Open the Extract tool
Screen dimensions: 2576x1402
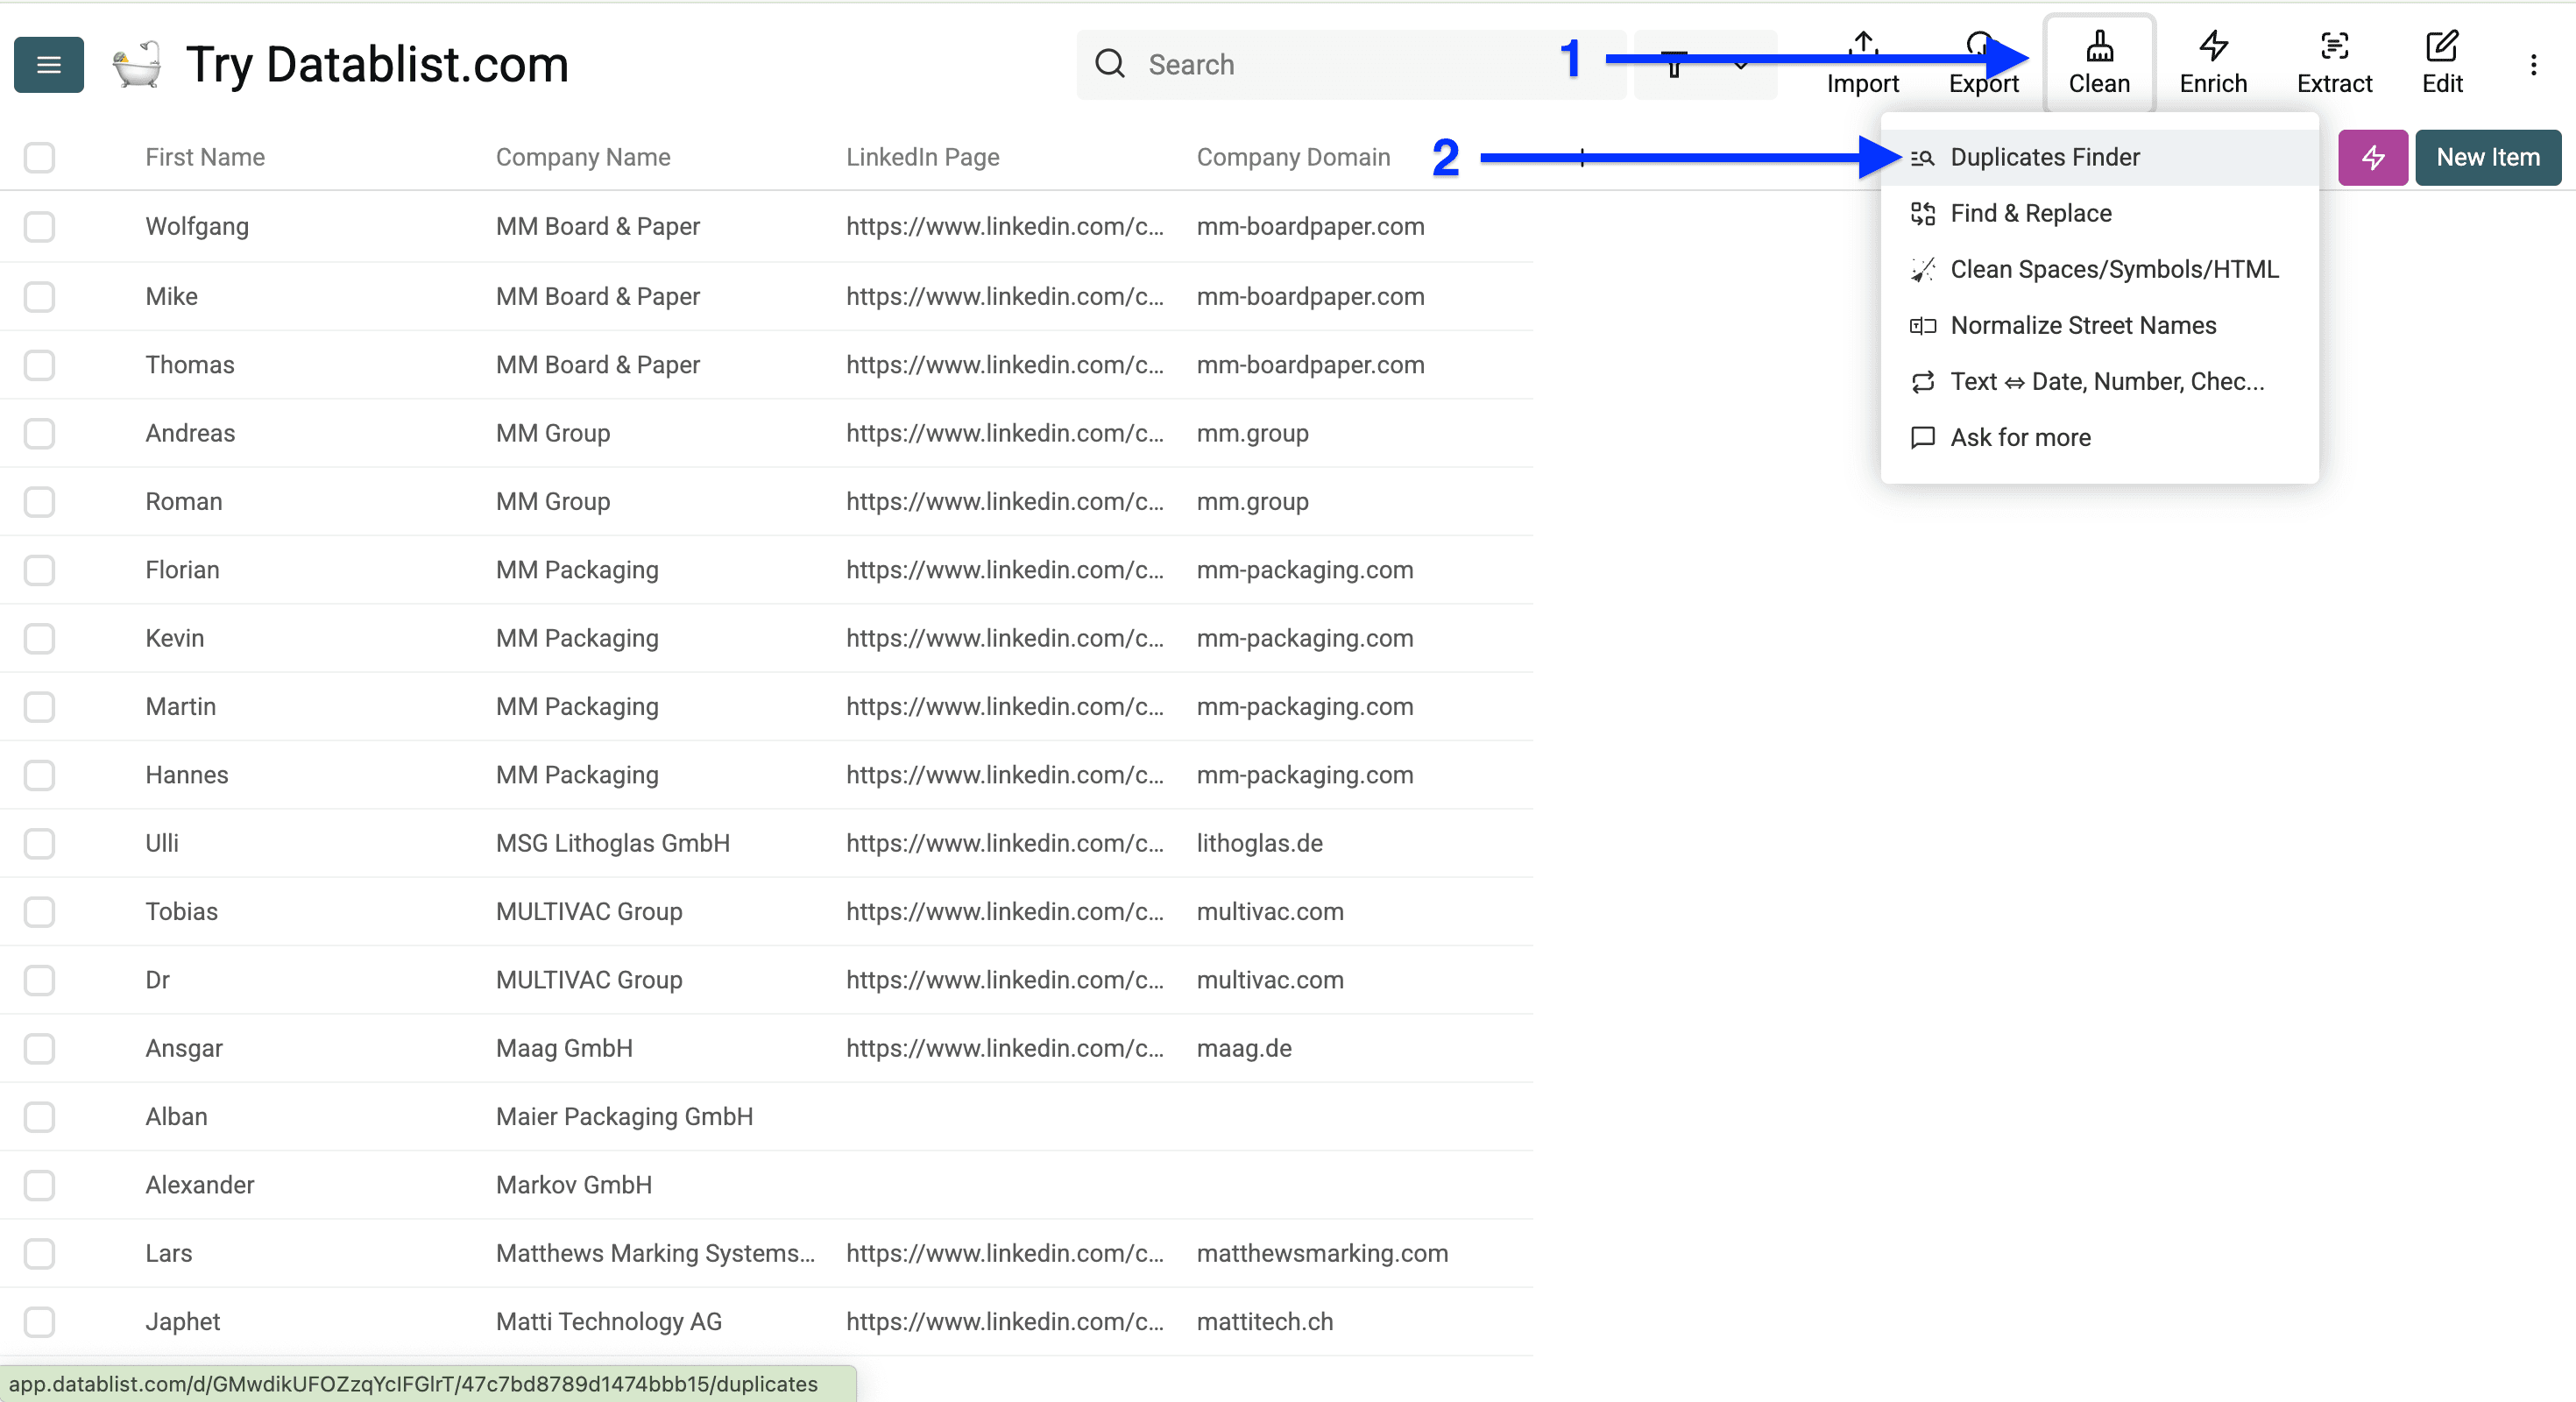(2334, 62)
